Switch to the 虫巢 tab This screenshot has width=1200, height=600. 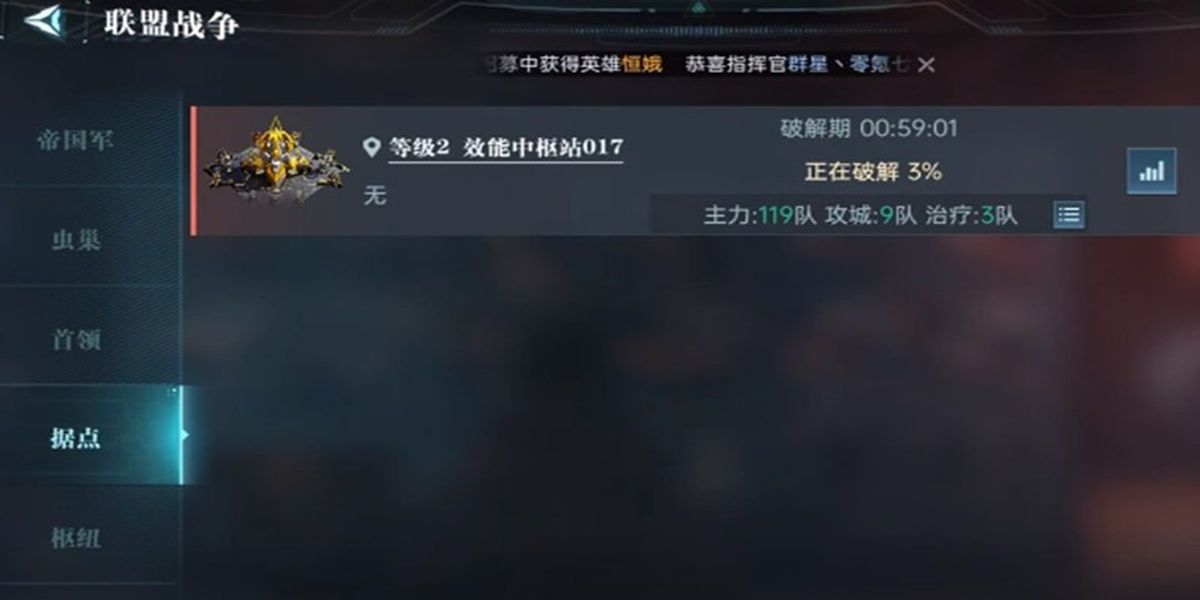[x=77, y=240]
